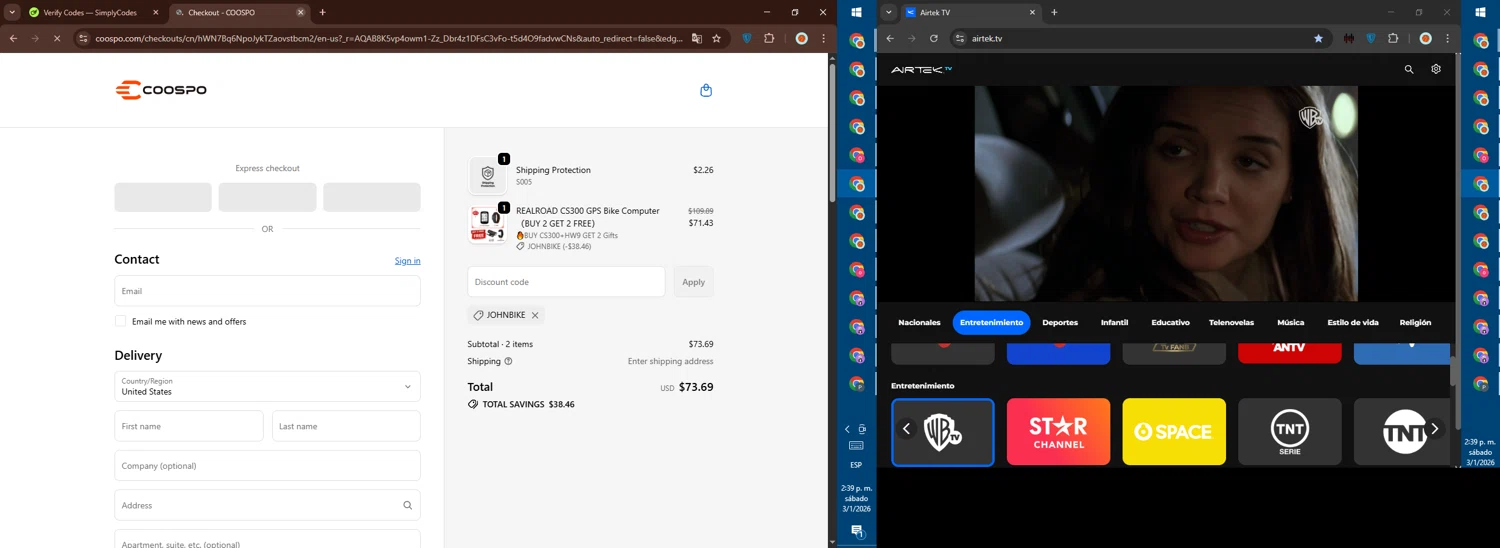Click the COOSPO logo in checkout header
The image size is (1500, 548).
click(x=161, y=90)
